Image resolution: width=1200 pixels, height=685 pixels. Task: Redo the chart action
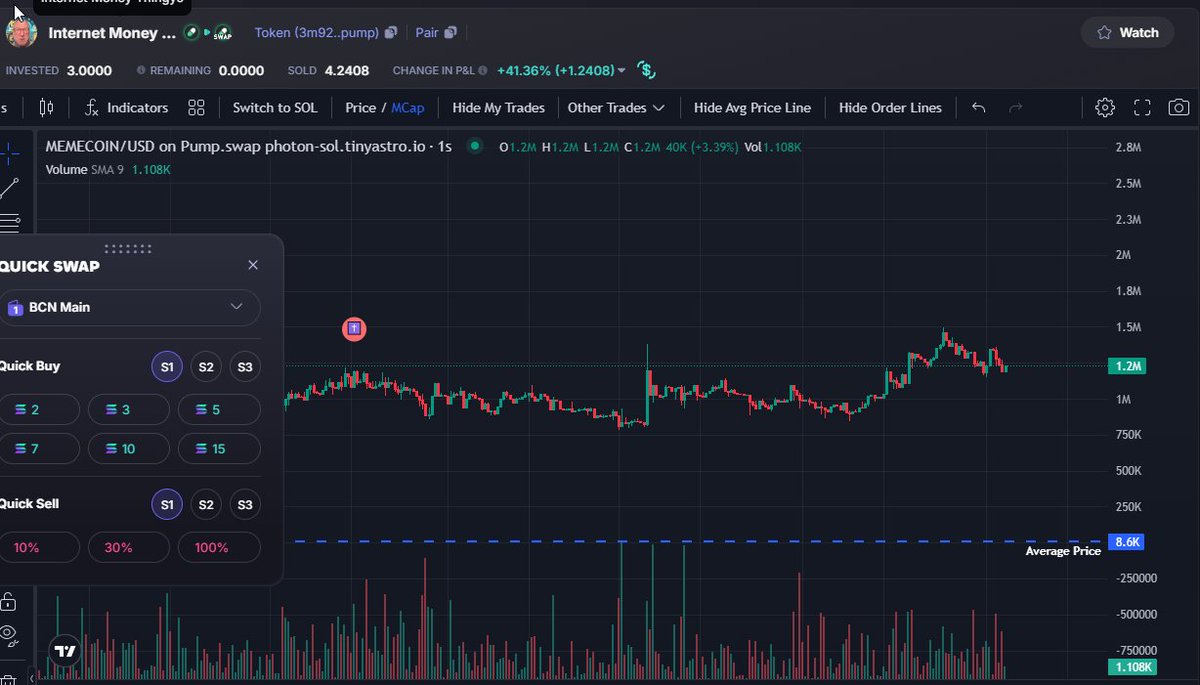coord(1016,107)
